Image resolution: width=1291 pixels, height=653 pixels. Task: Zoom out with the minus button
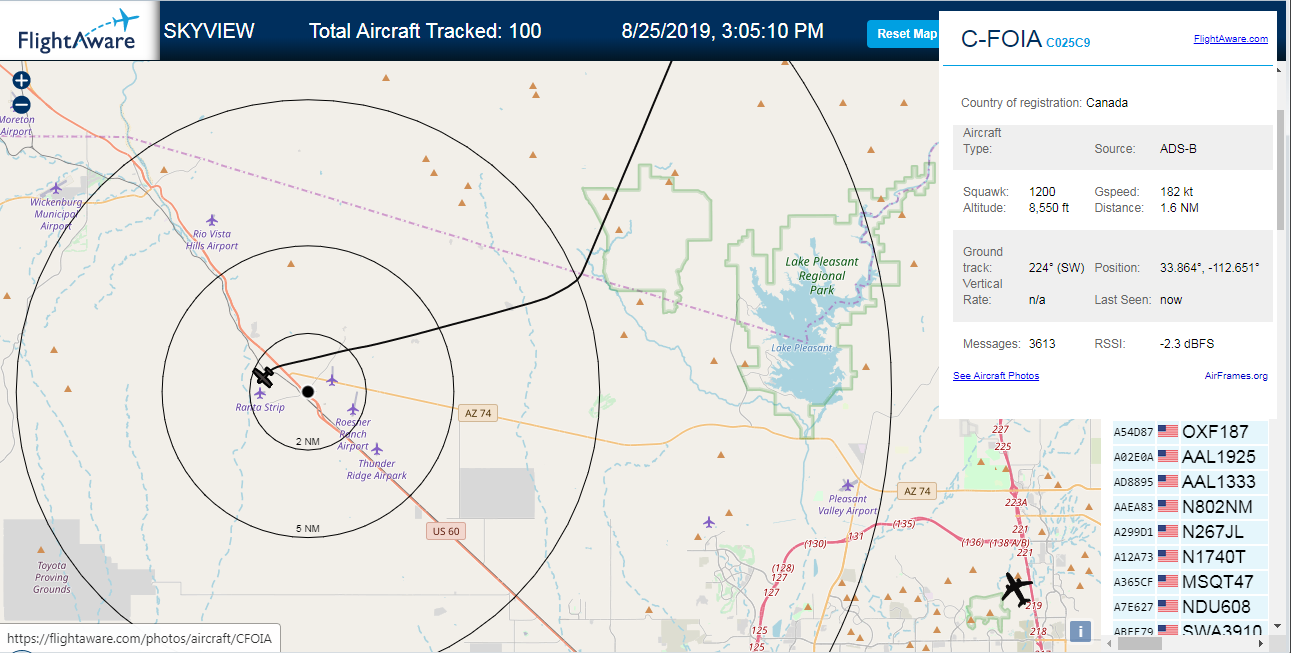pos(22,104)
